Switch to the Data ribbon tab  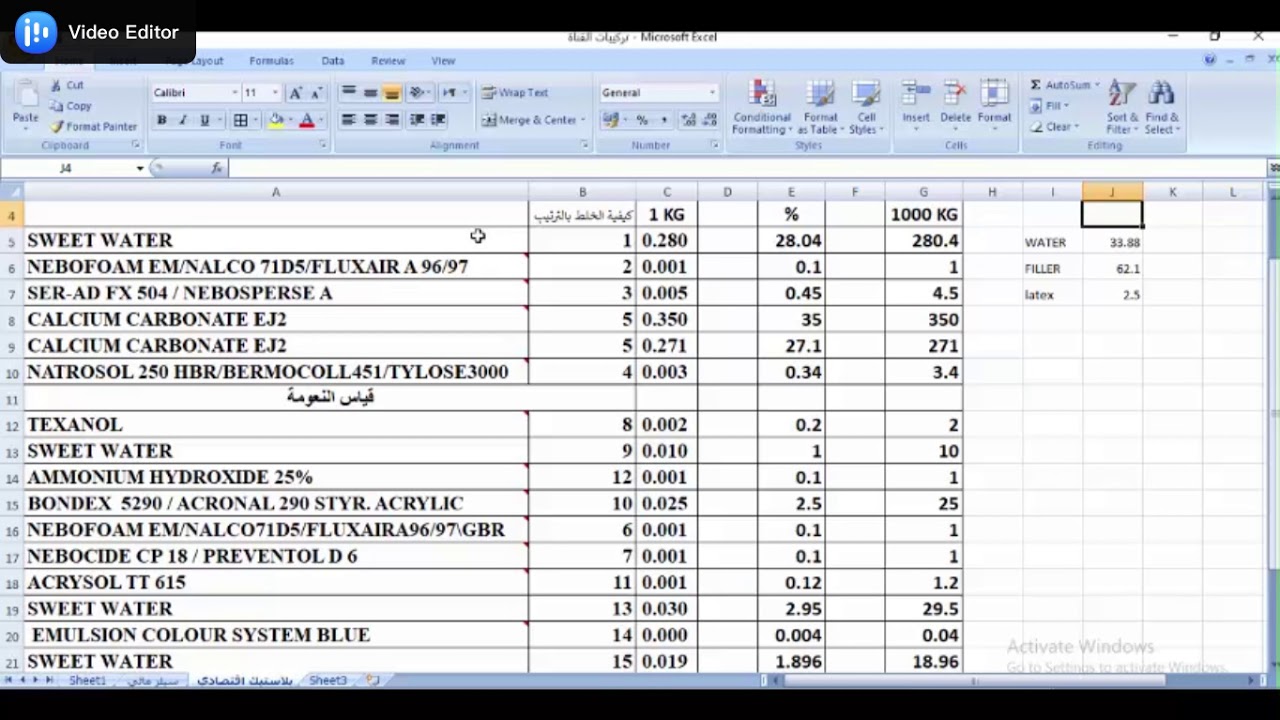point(333,61)
